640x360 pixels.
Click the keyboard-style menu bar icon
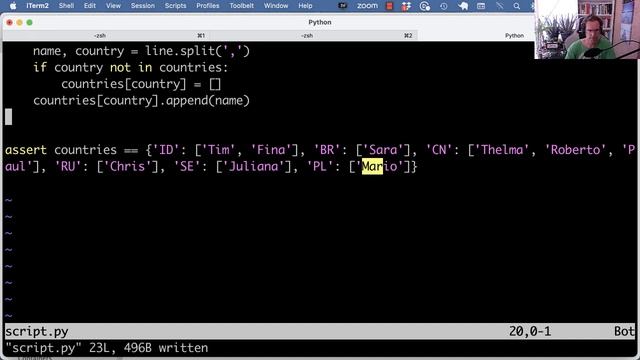coord(481,6)
